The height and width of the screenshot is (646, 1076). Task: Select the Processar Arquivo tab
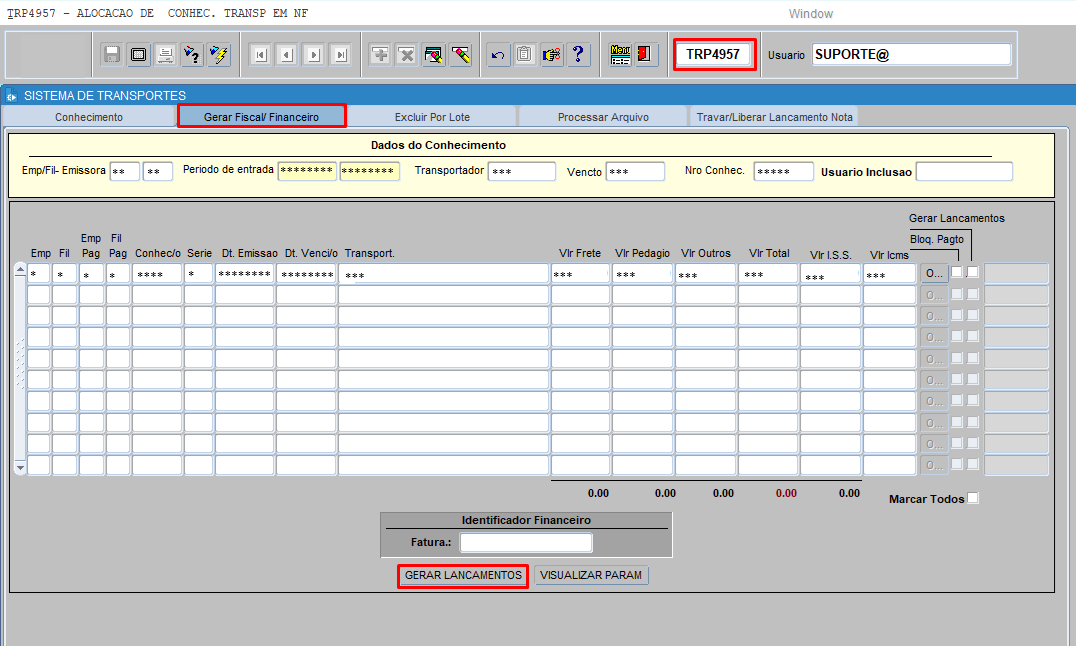click(x=603, y=117)
